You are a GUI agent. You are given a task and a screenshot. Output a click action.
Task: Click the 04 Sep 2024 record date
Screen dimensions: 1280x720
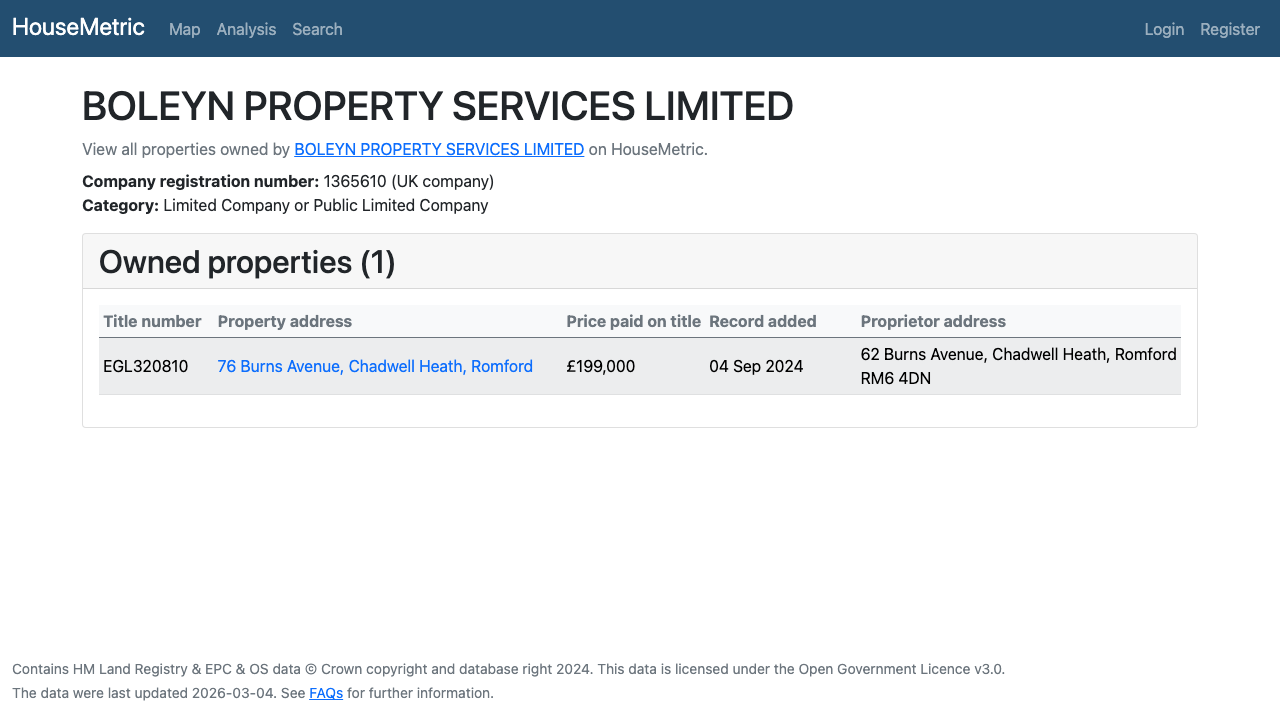[756, 366]
